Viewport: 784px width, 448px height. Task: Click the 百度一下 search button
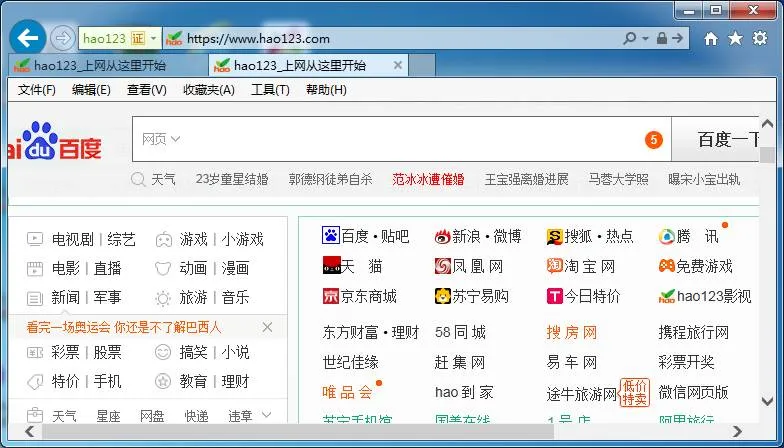[x=715, y=140]
